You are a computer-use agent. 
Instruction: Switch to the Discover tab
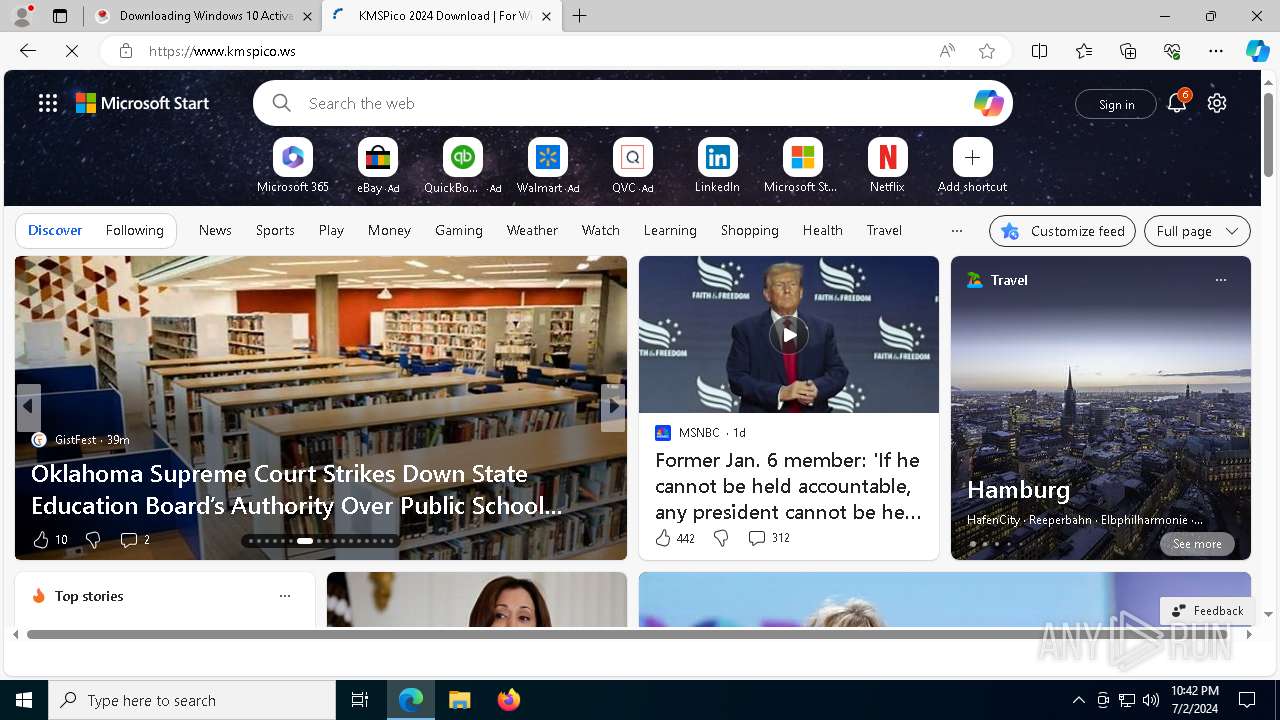coord(55,230)
